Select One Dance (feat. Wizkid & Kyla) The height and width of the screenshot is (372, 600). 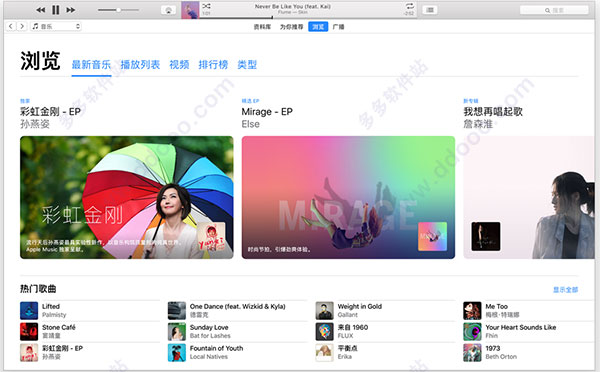238,307
